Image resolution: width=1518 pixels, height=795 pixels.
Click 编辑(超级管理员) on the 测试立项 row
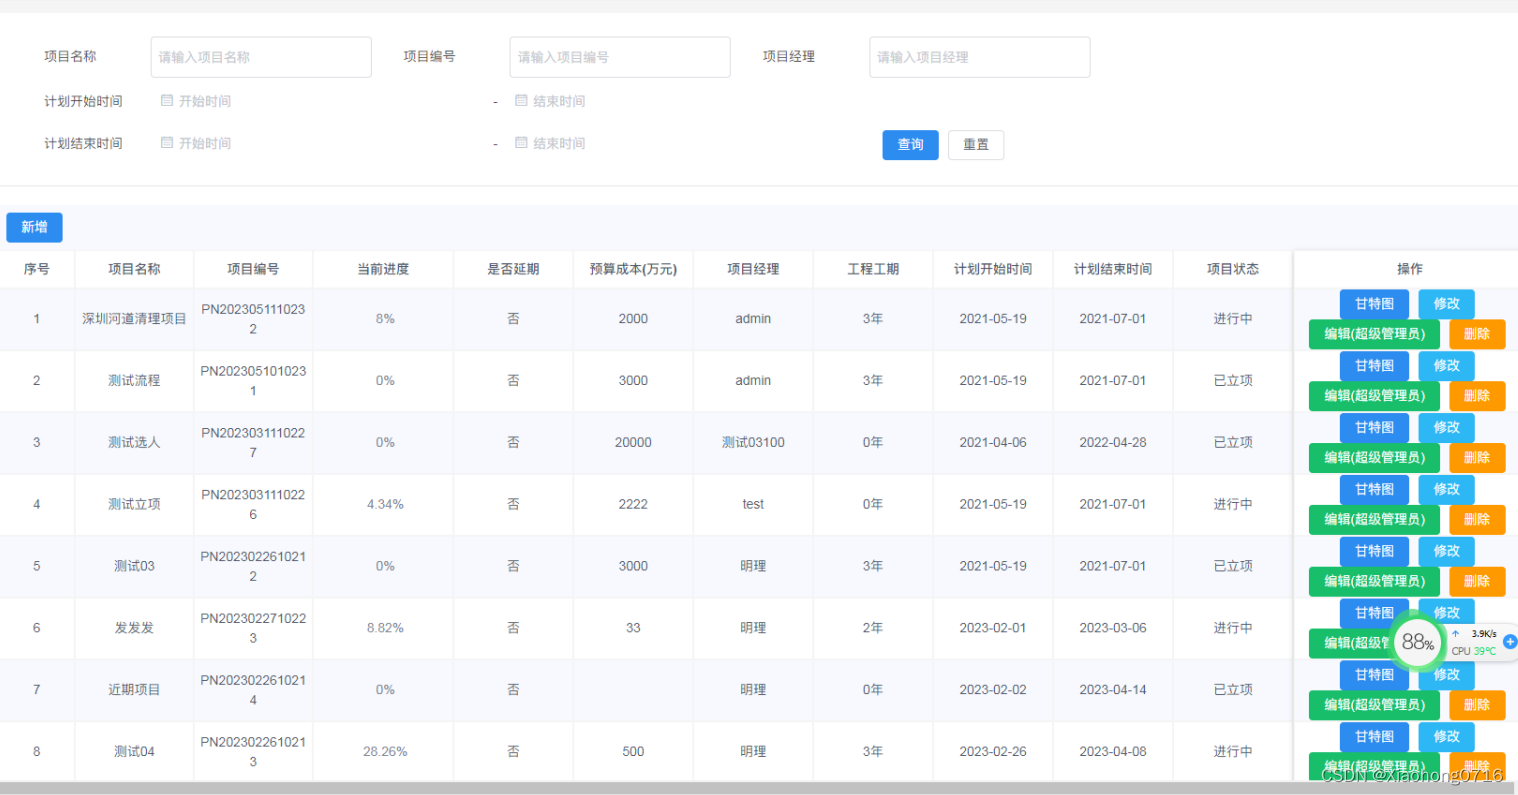point(1374,520)
